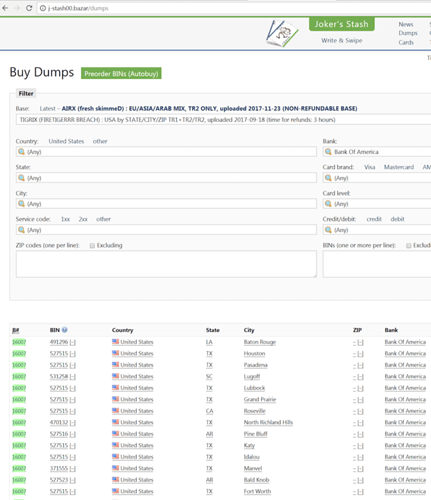Click the Joker's Stash green header button
The height and width of the screenshot is (500, 431).
(341, 24)
